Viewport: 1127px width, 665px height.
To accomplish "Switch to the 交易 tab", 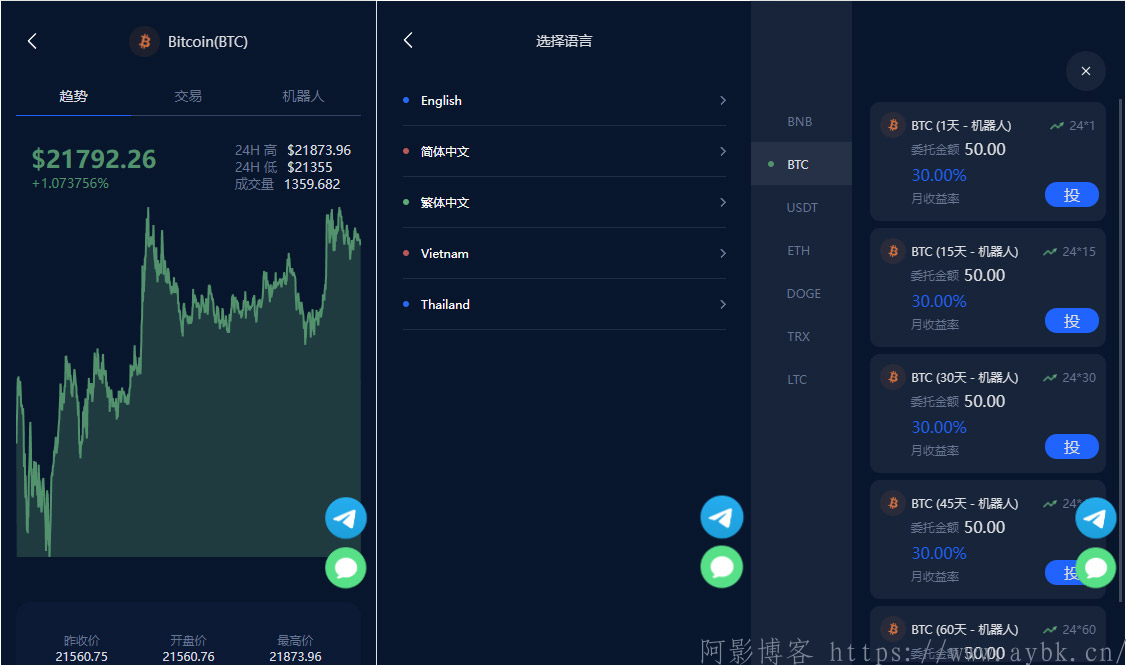I will (x=188, y=96).
